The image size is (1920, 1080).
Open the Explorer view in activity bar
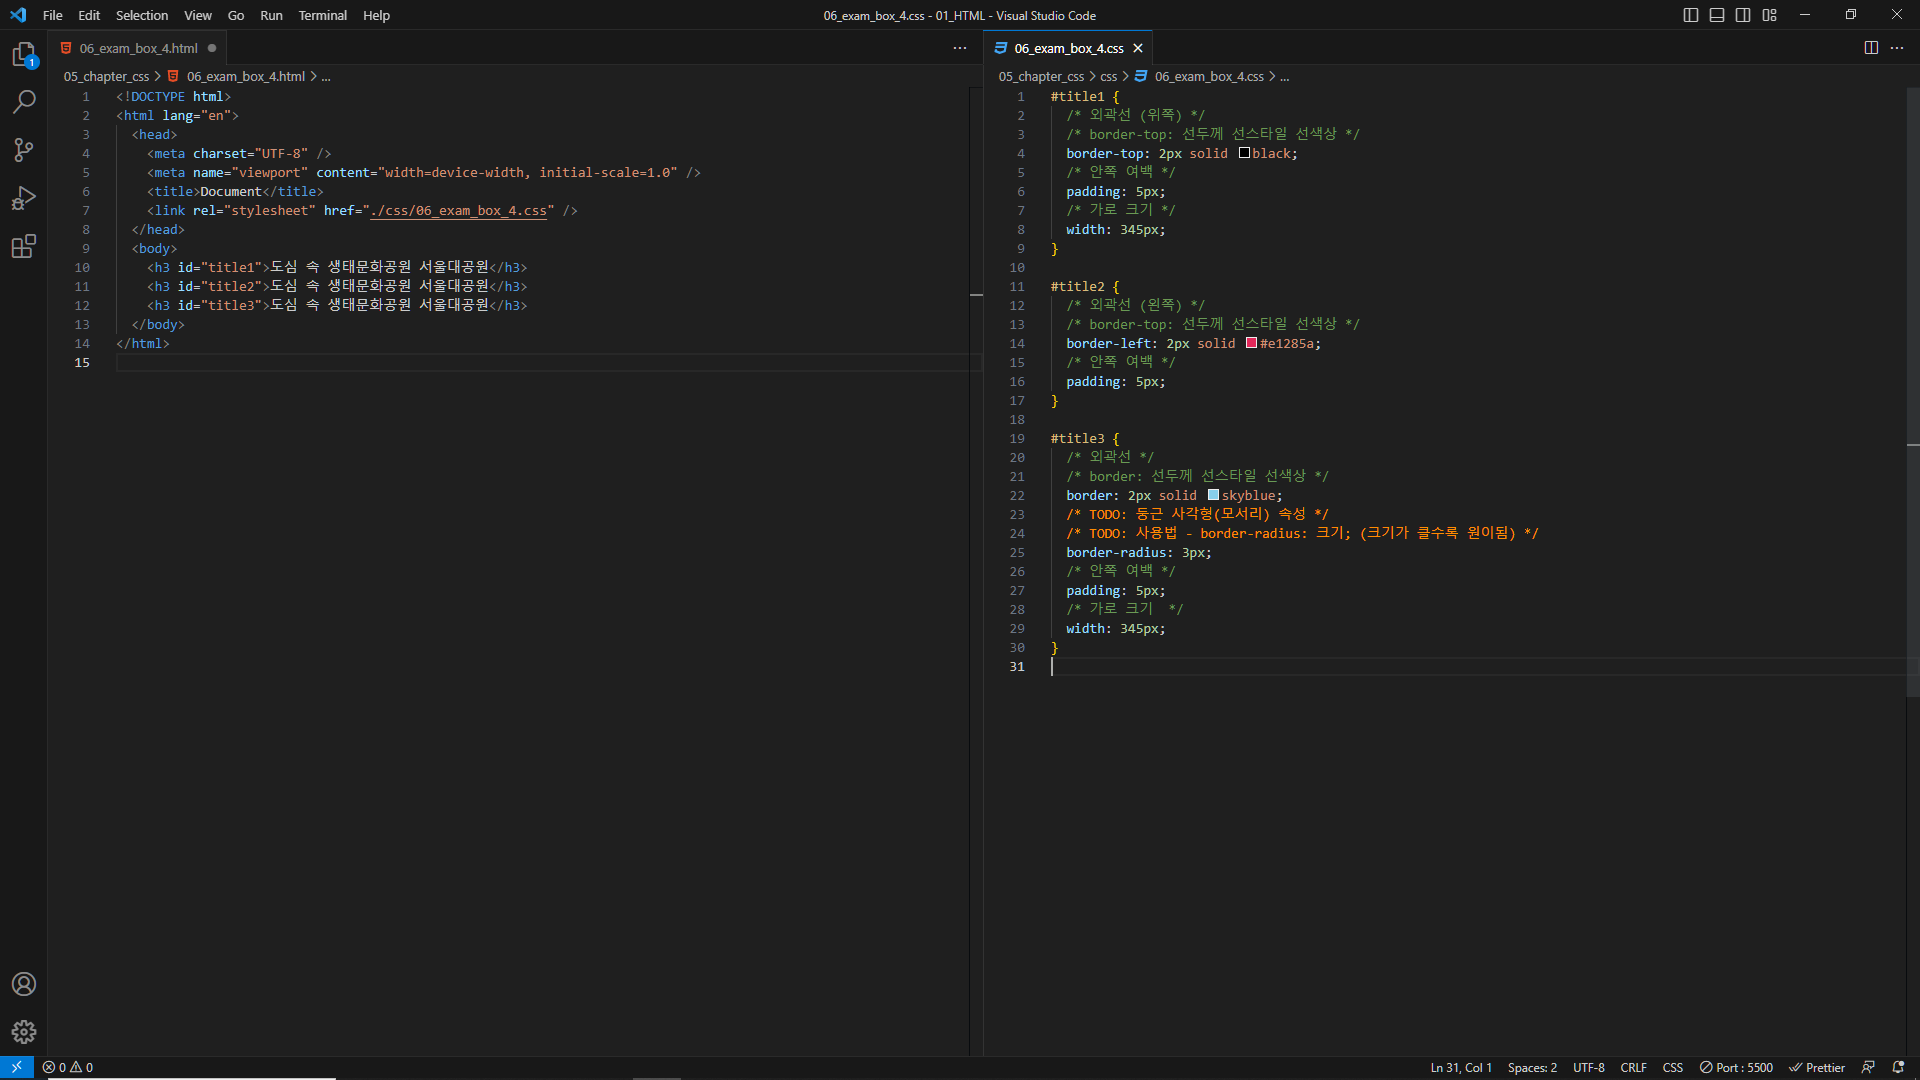click(x=24, y=55)
